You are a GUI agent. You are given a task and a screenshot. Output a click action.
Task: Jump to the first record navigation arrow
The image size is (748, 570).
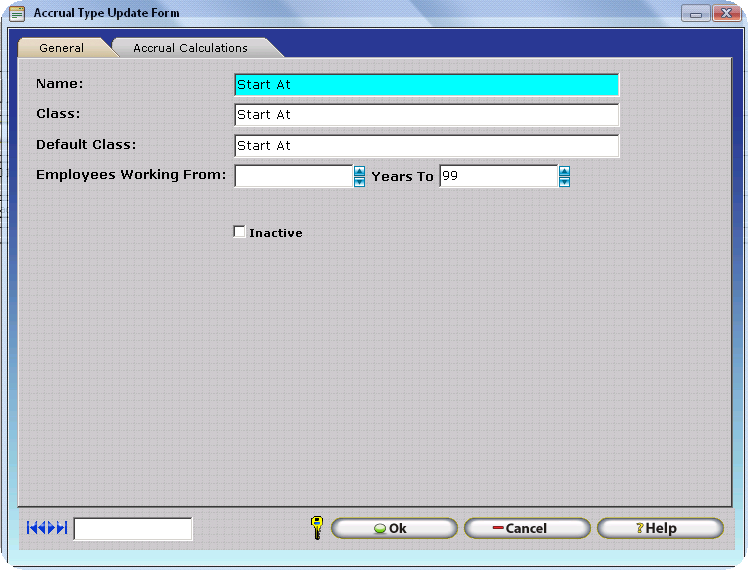32,528
